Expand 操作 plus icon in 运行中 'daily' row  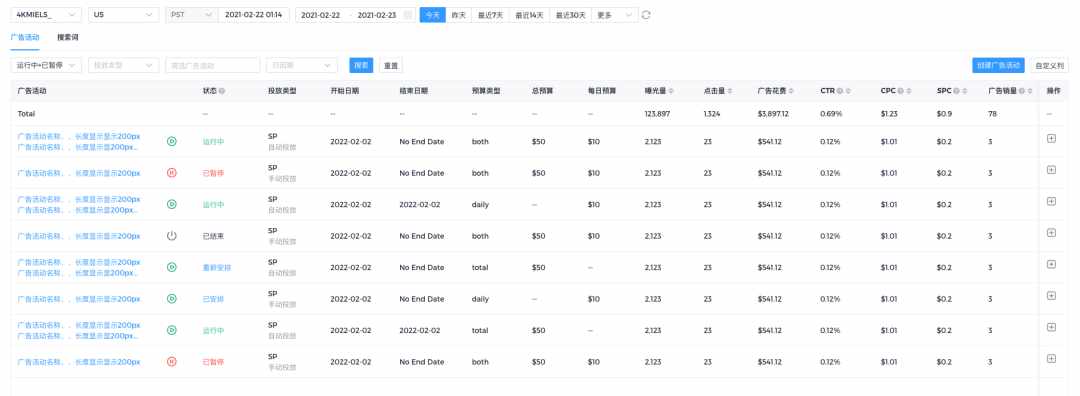(x=1051, y=201)
